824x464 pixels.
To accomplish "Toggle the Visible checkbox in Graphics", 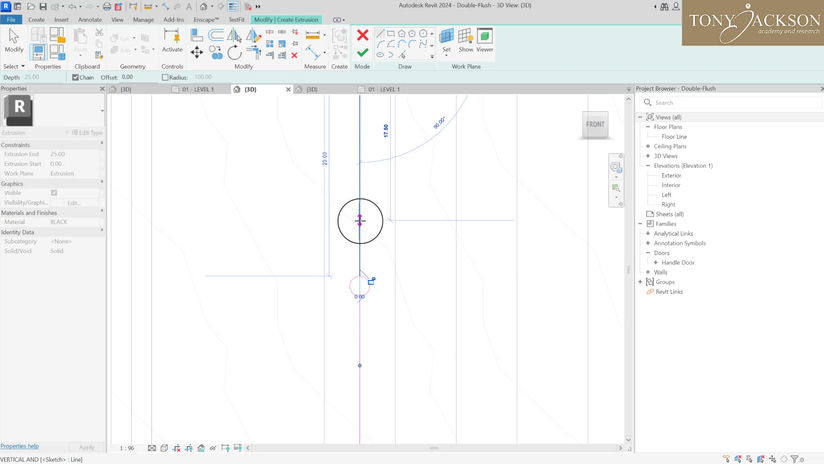I will tap(54, 193).
